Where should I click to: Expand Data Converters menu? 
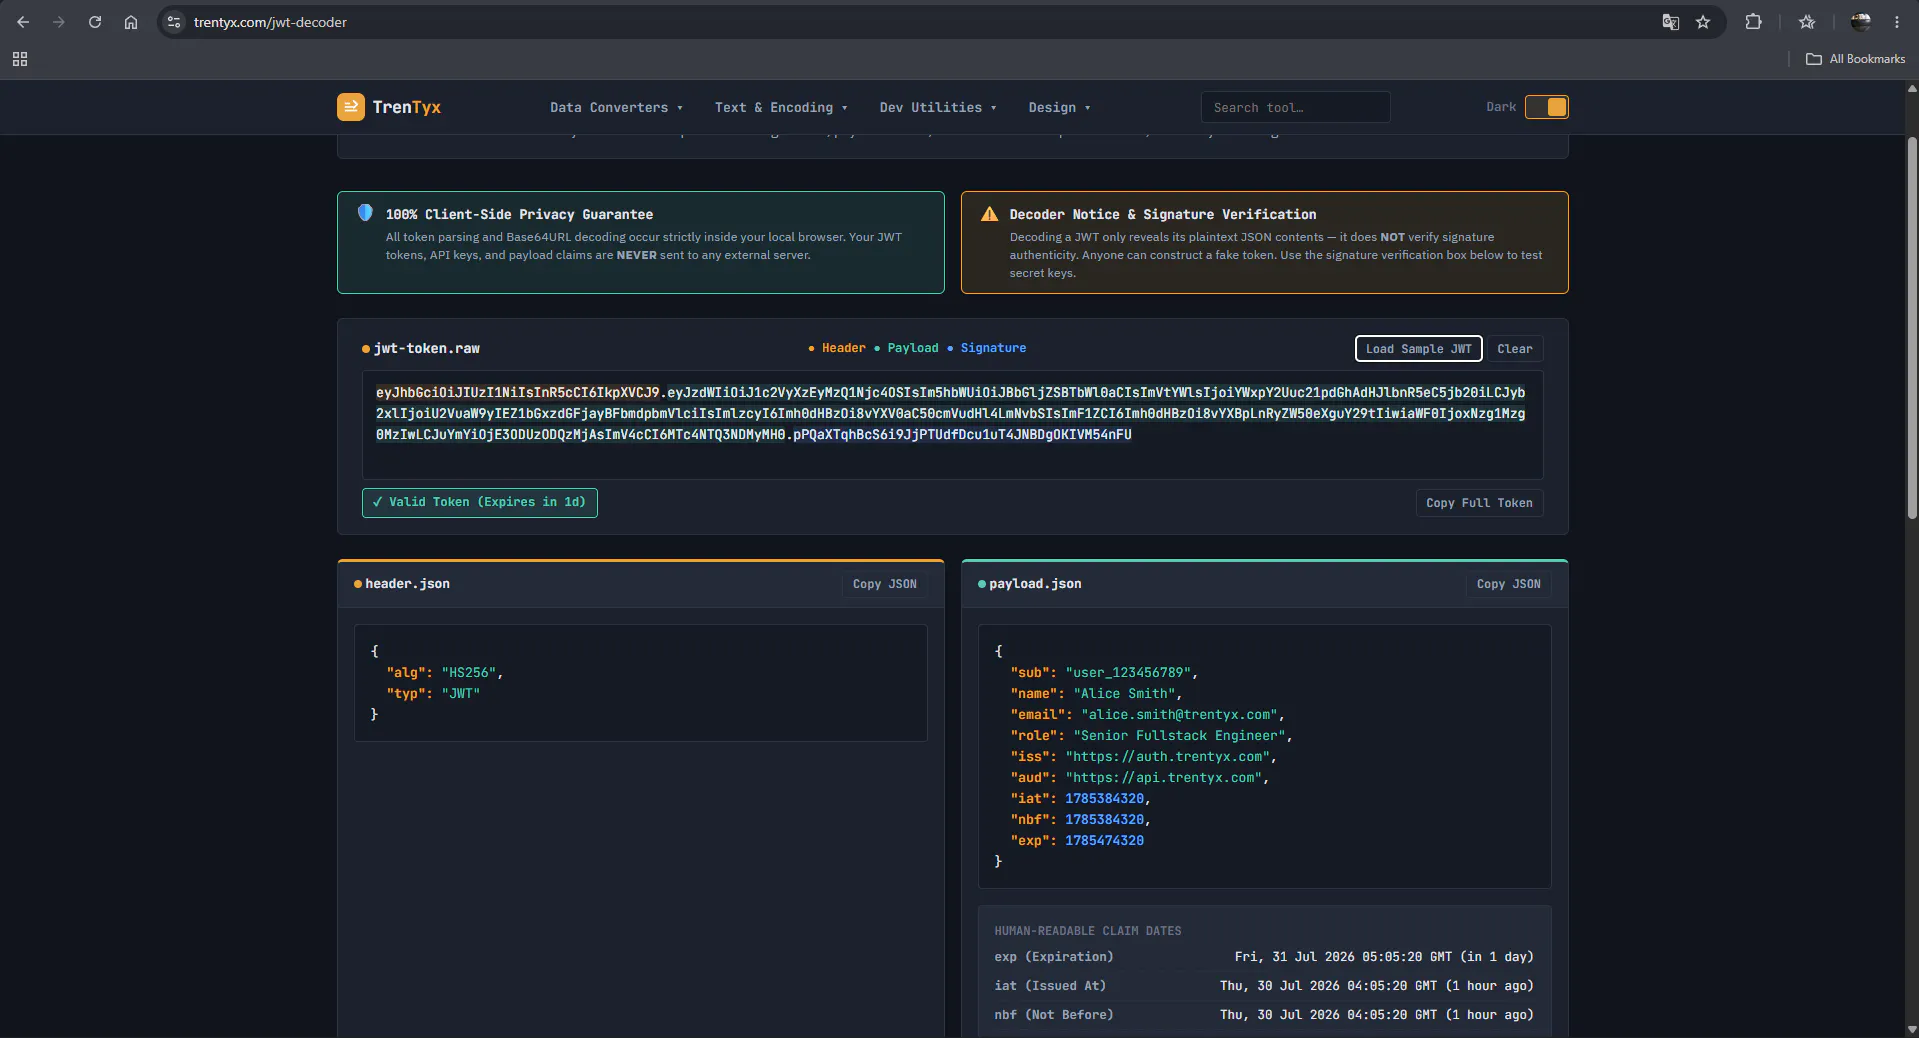coord(616,107)
